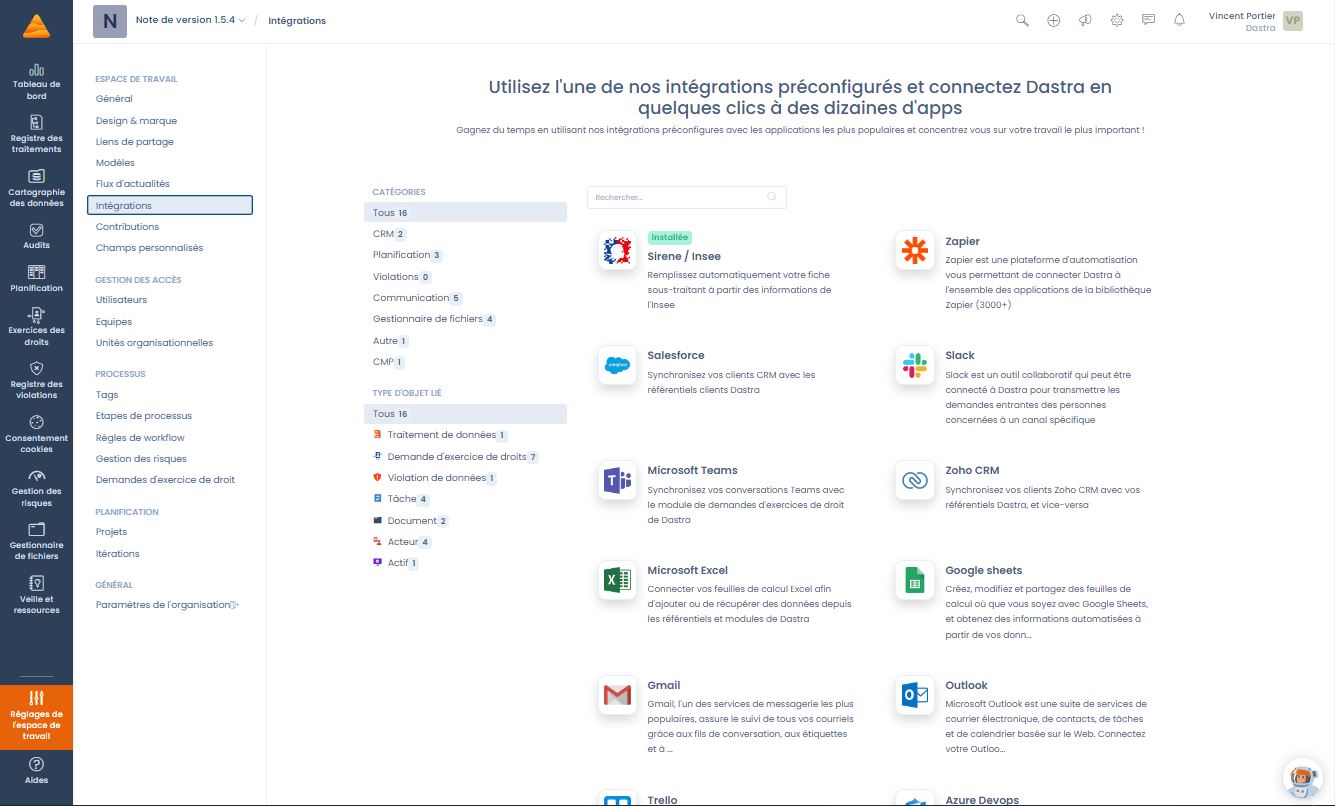The height and width of the screenshot is (806, 1335).
Task: Select Intégrations menu item
Action: pyautogui.click(x=170, y=205)
